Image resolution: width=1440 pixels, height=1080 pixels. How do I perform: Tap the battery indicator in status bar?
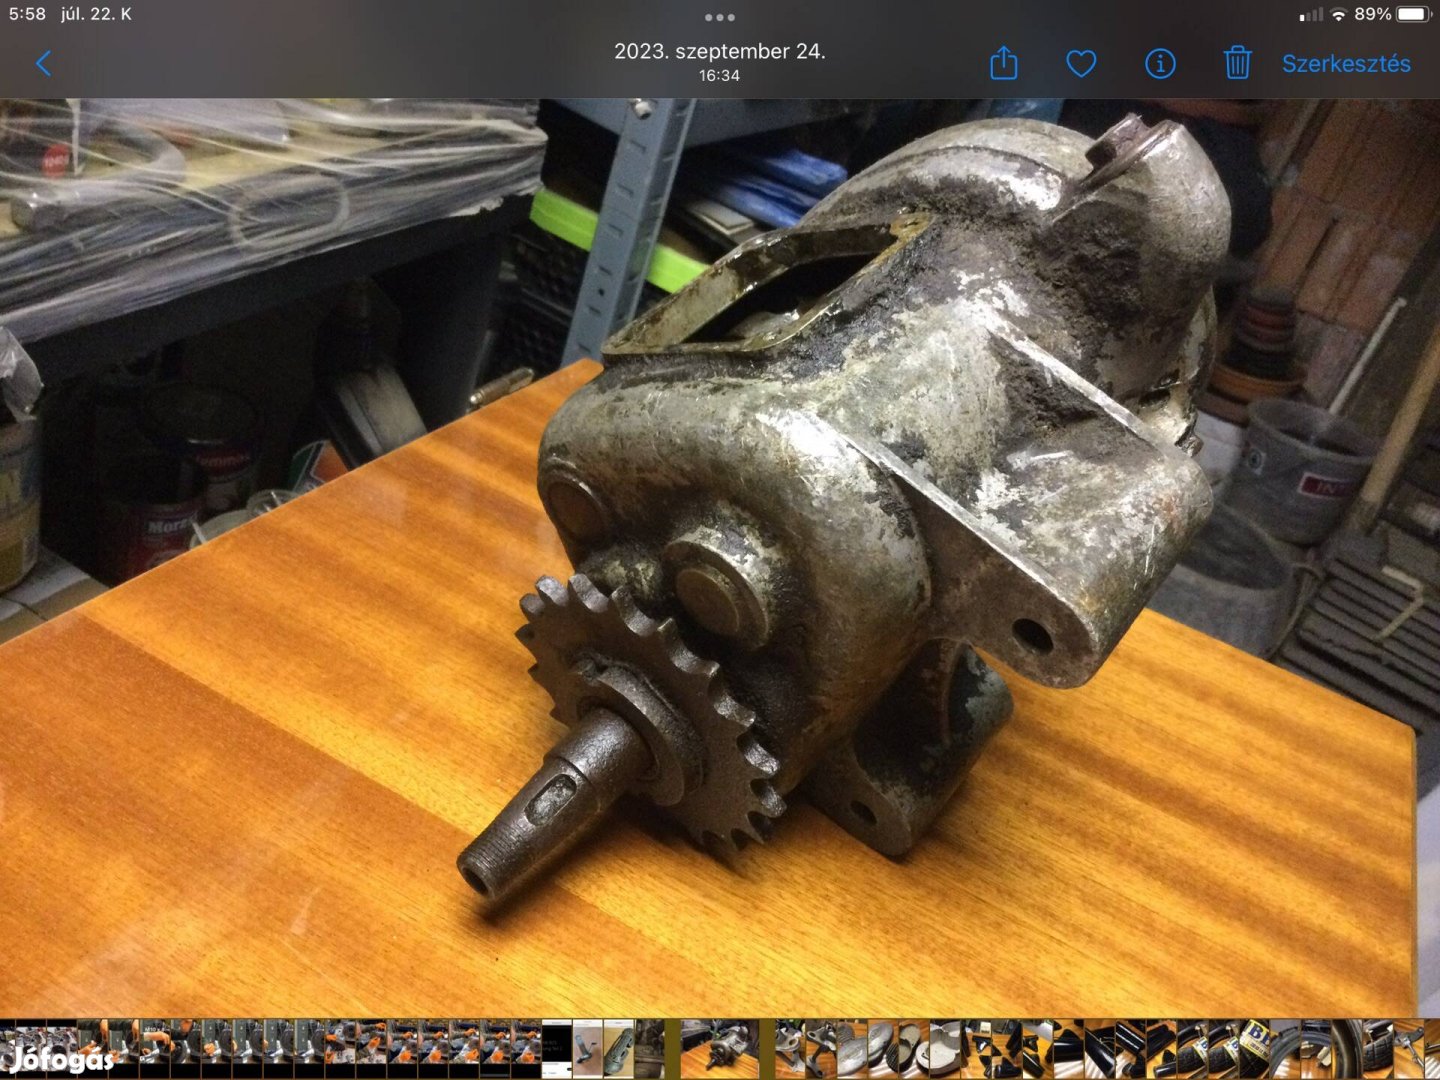[1415, 14]
